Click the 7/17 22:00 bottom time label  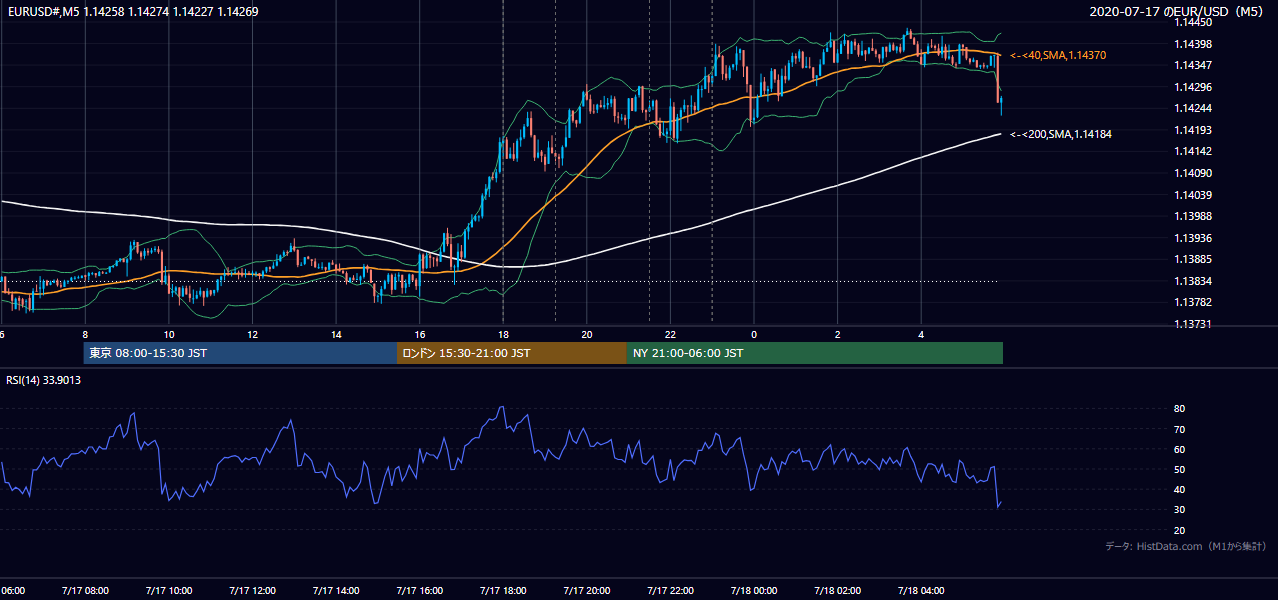670,591
